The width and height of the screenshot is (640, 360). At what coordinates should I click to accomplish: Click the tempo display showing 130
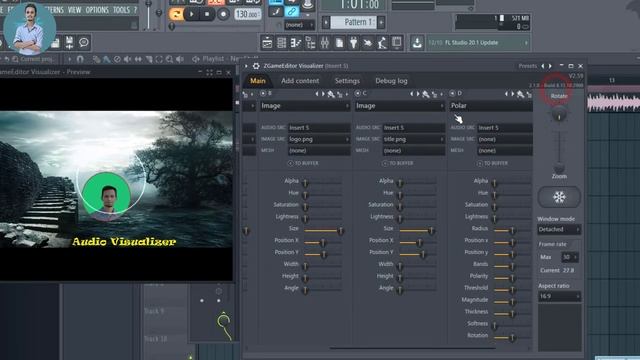pos(248,14)
